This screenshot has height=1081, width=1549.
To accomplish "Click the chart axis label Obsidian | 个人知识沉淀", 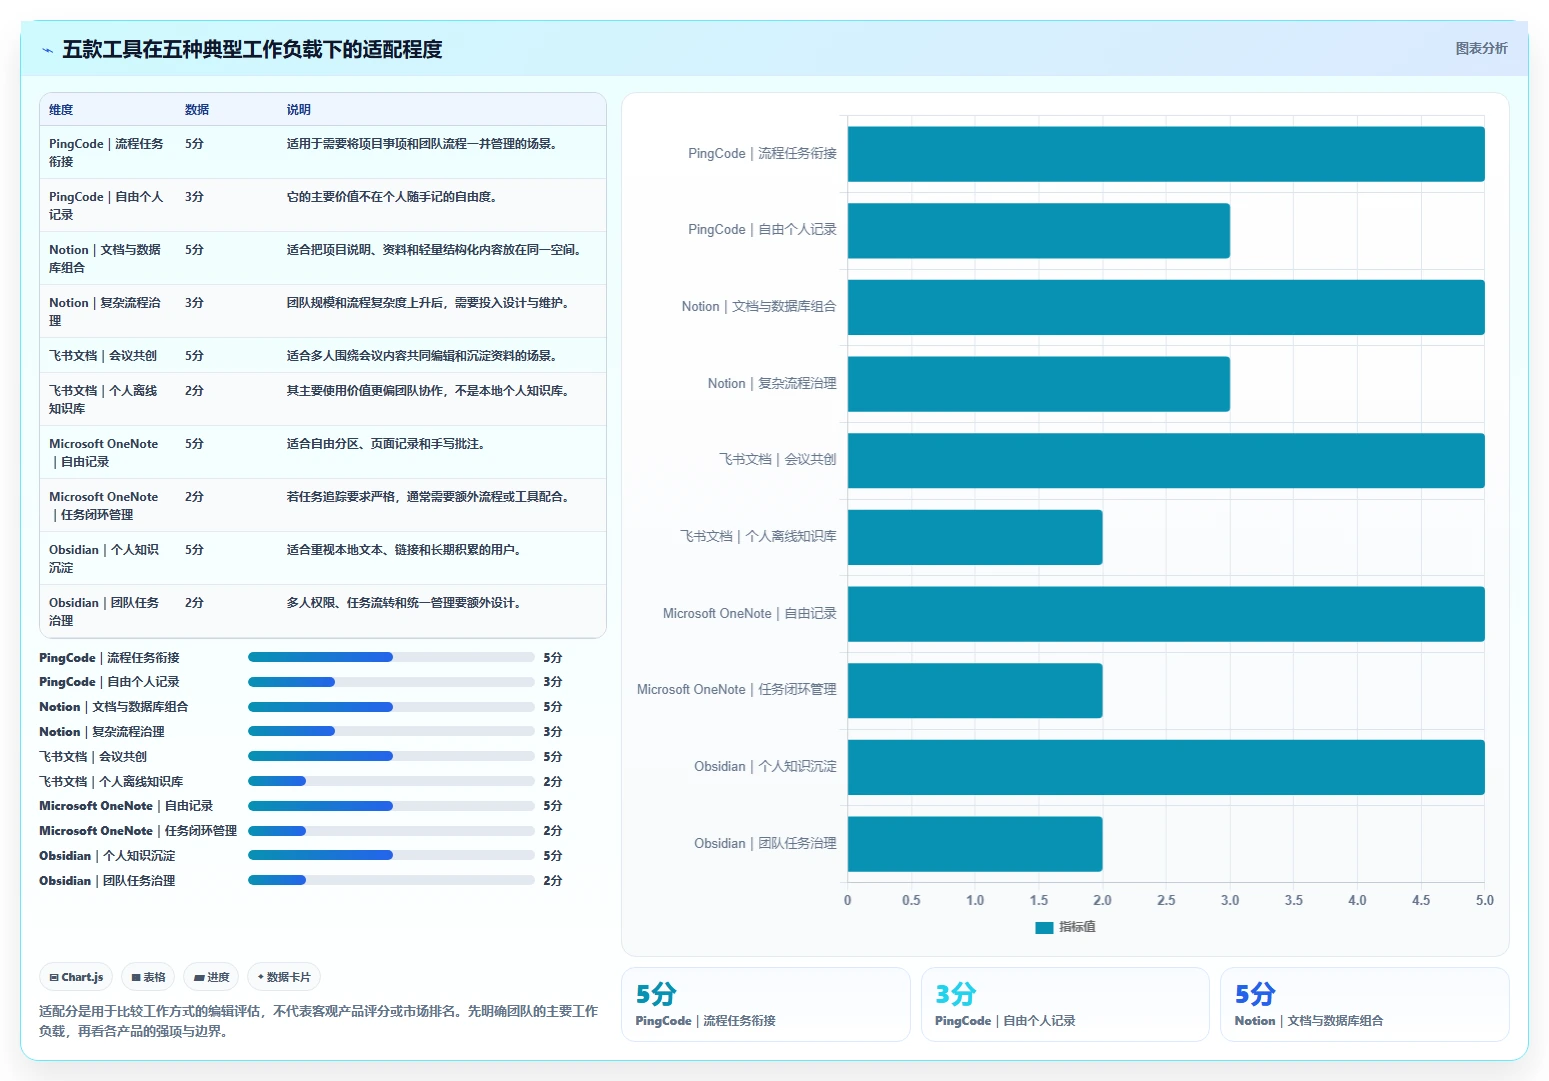I will pos(765,767).
